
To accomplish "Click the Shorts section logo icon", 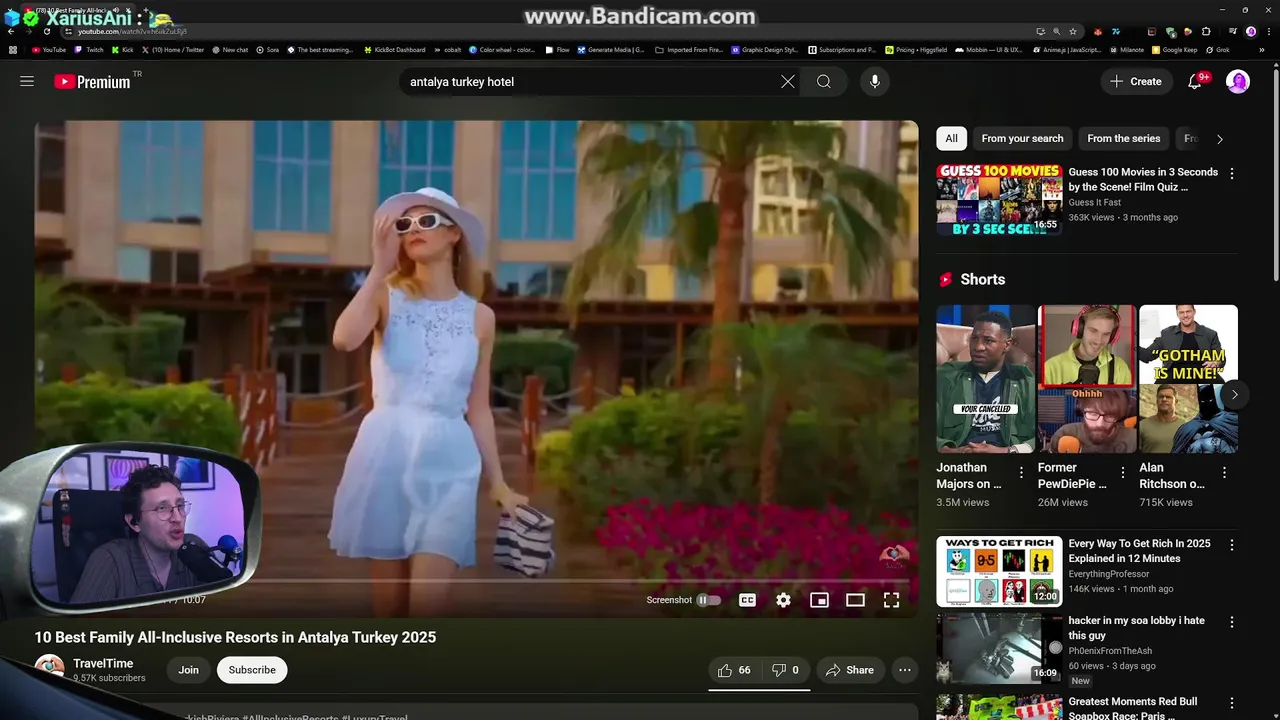I will (946, 280).
